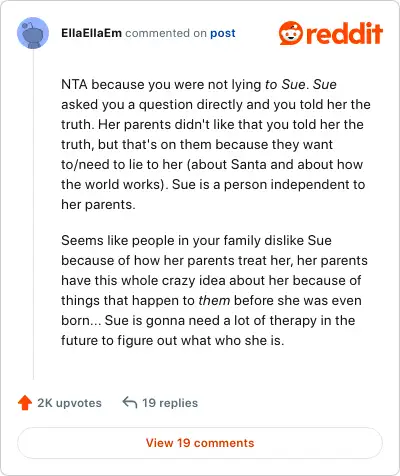Click the italic word "them"
The height and width of the screenshot is (476, 400).
[x=214, y=300]
